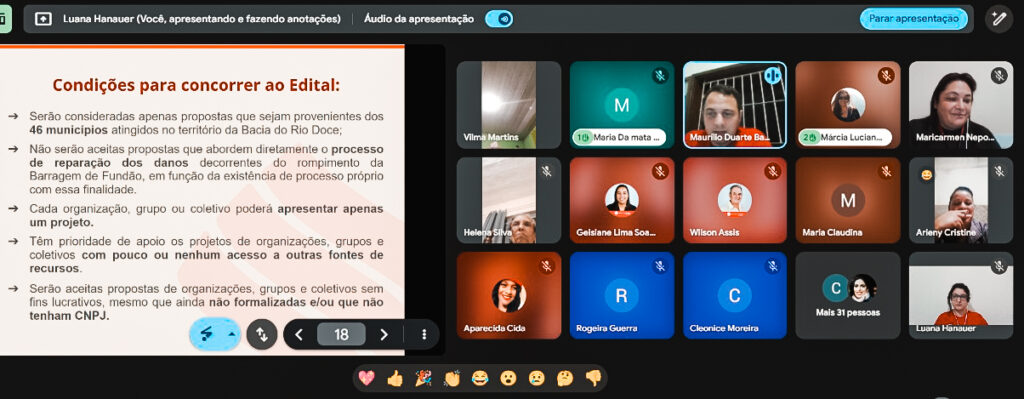Send the heart emoji reaction
The image size is (1024, 399).
click(x=368, y=378)
